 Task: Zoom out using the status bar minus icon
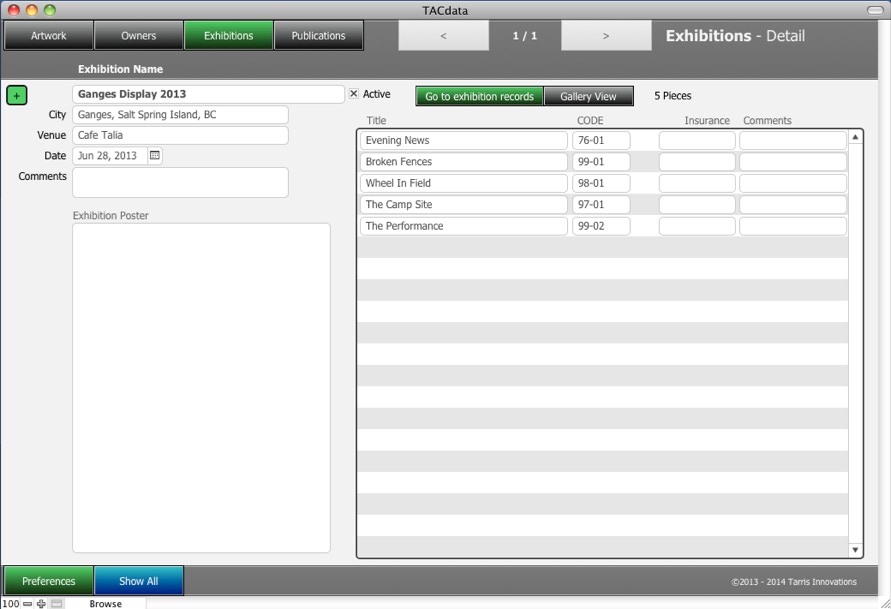point(28,603)
